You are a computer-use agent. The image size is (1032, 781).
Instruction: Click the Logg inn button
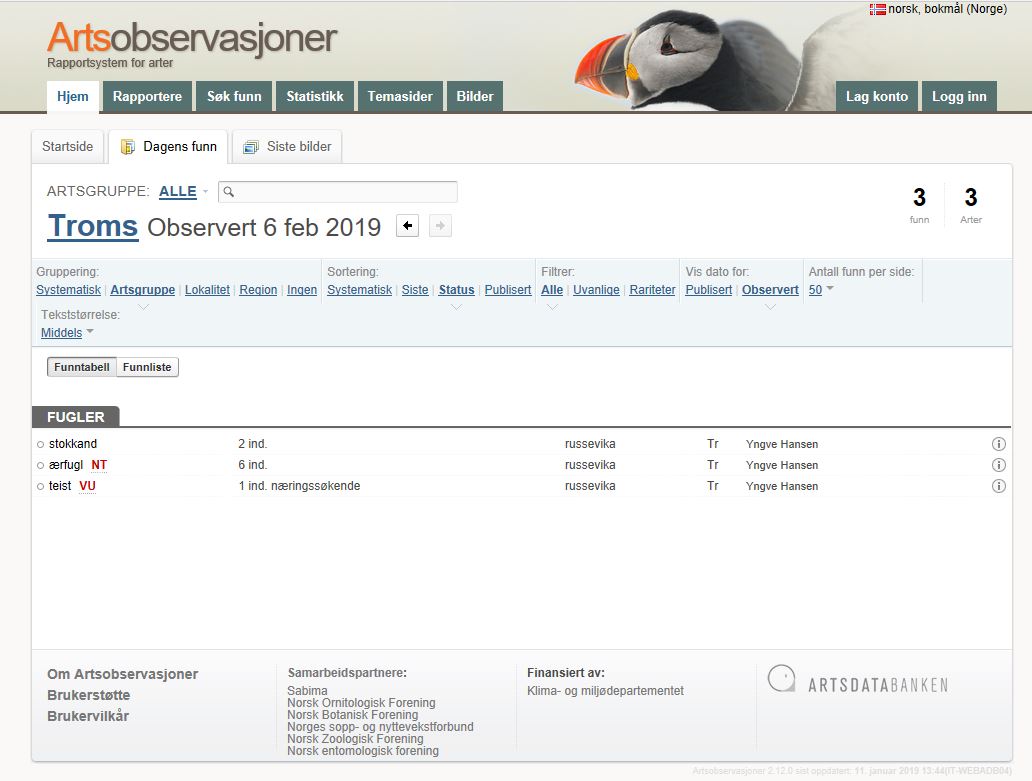[959, 96]
